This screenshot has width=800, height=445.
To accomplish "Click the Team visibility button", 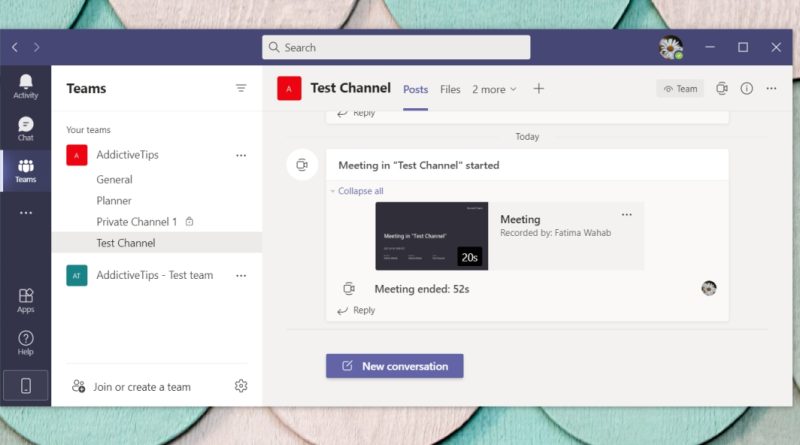I will [x=680, y=89].
